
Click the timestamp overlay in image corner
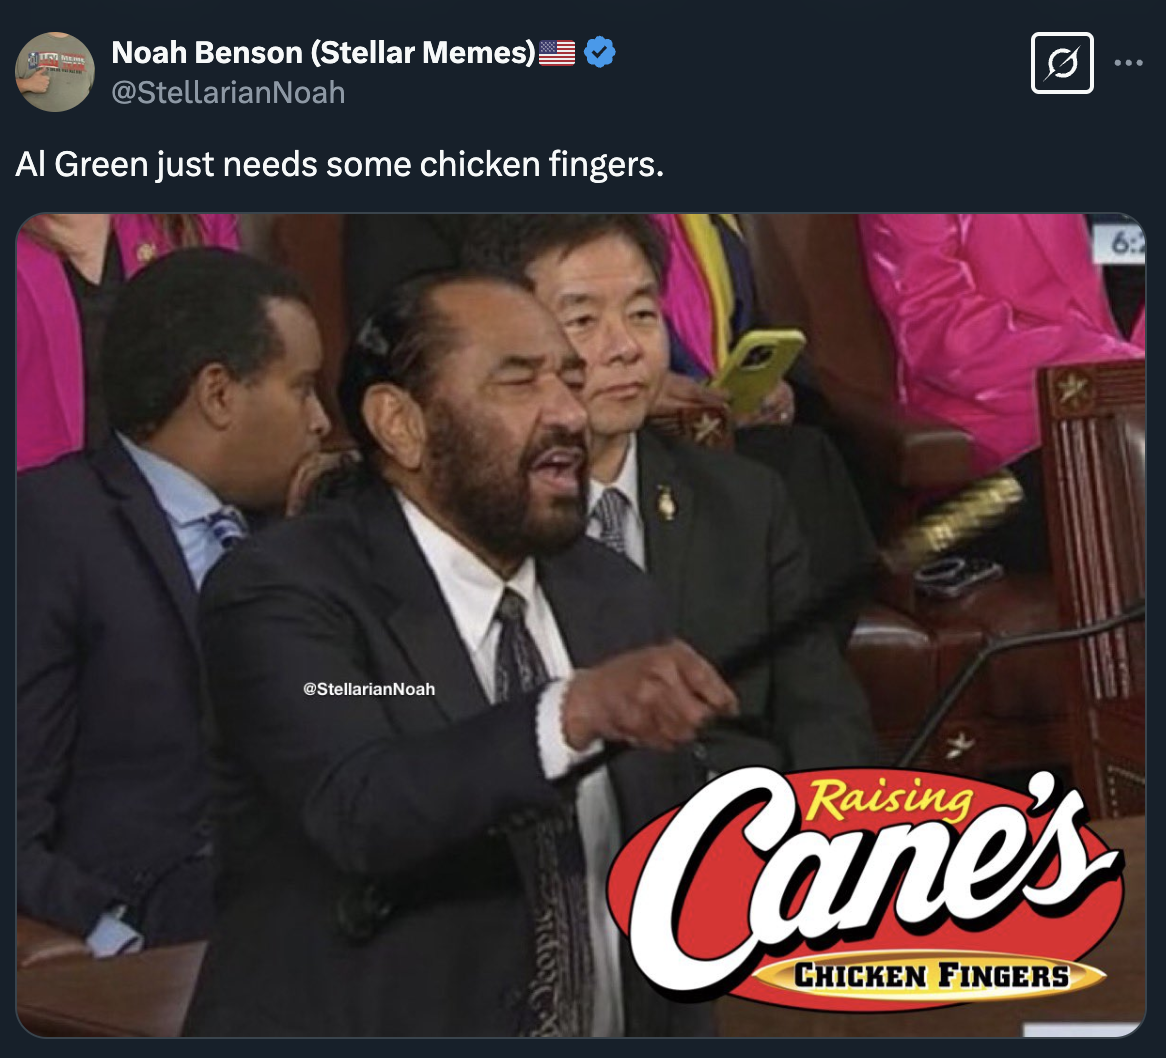(x=1120, y=243)
